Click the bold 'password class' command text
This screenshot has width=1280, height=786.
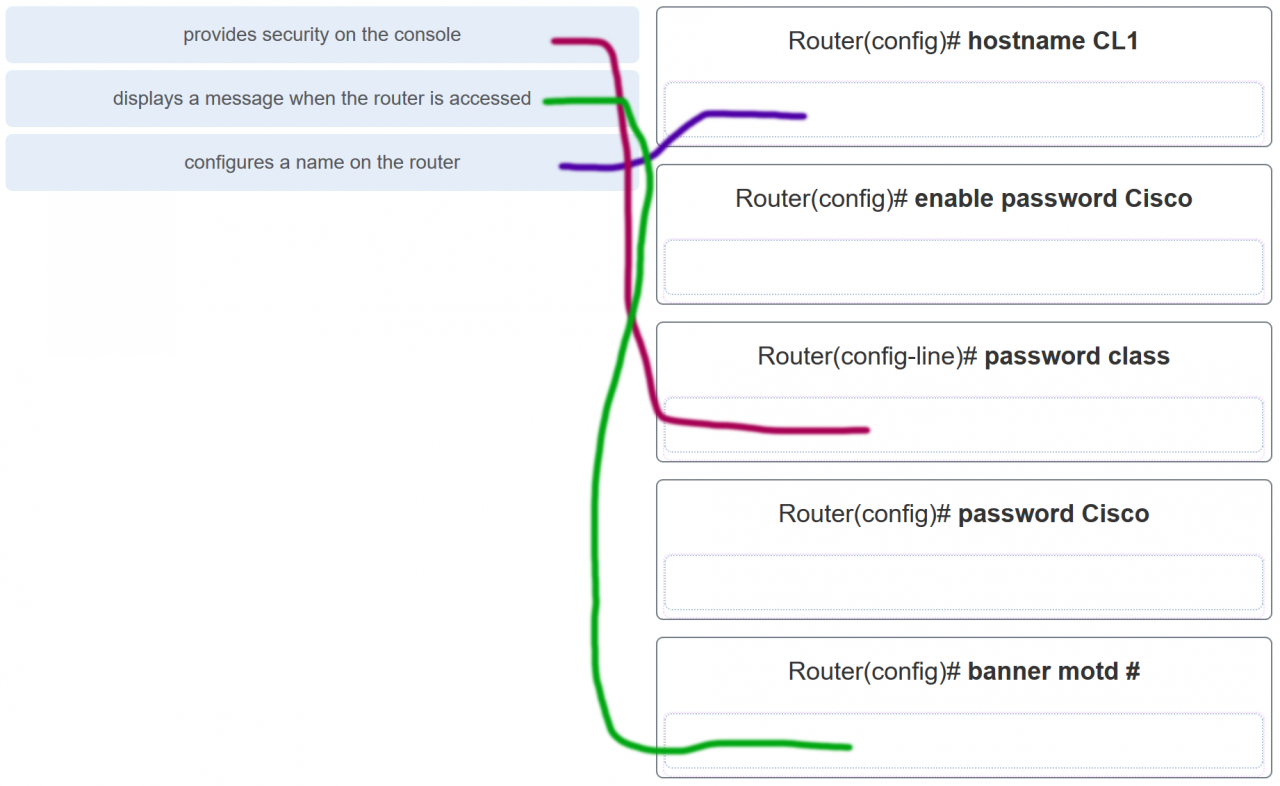coord(1077,356)
